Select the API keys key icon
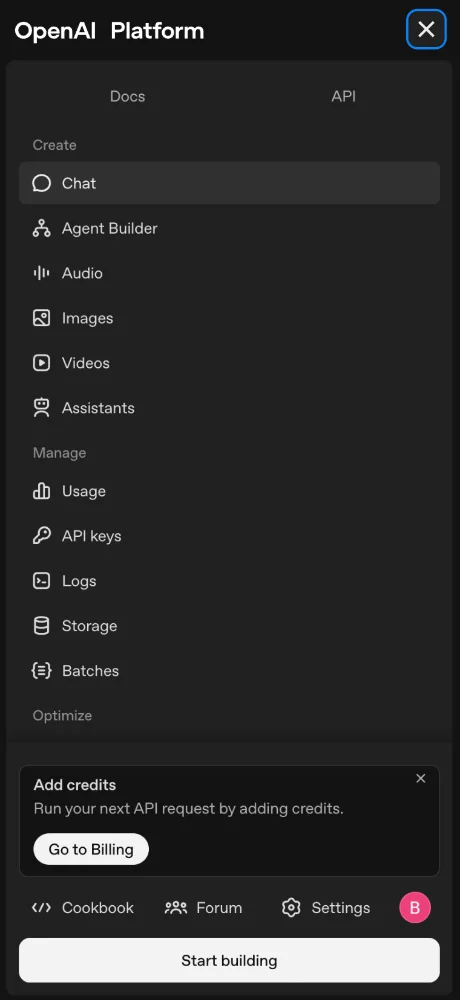 pos(41,536)
